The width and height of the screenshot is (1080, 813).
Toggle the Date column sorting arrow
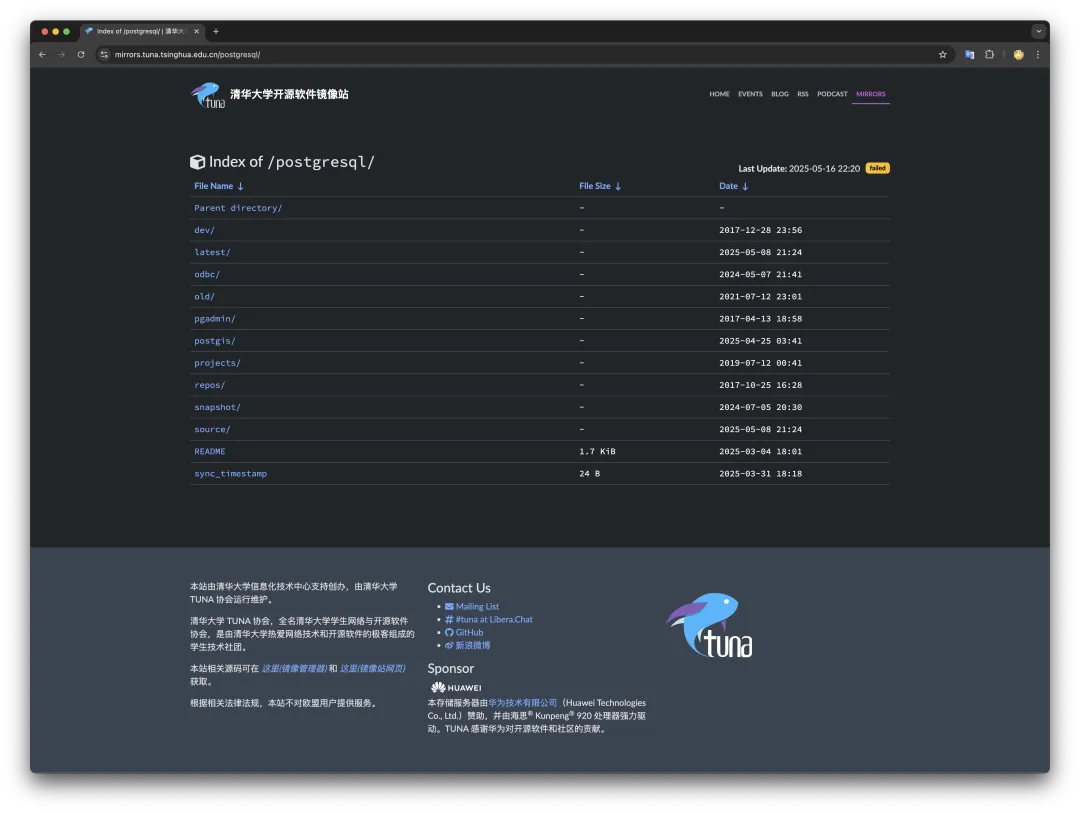click(745, 186)
